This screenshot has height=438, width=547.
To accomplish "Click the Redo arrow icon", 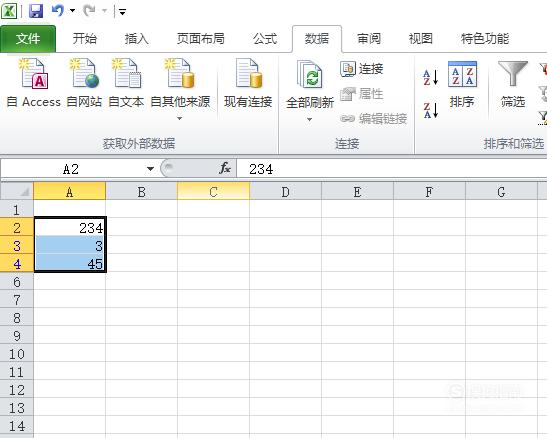I will pyautogui.click(x=89, y=11).
